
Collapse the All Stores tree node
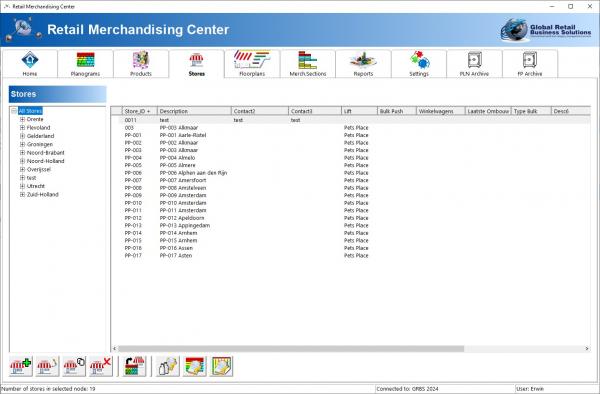(14, 111)
